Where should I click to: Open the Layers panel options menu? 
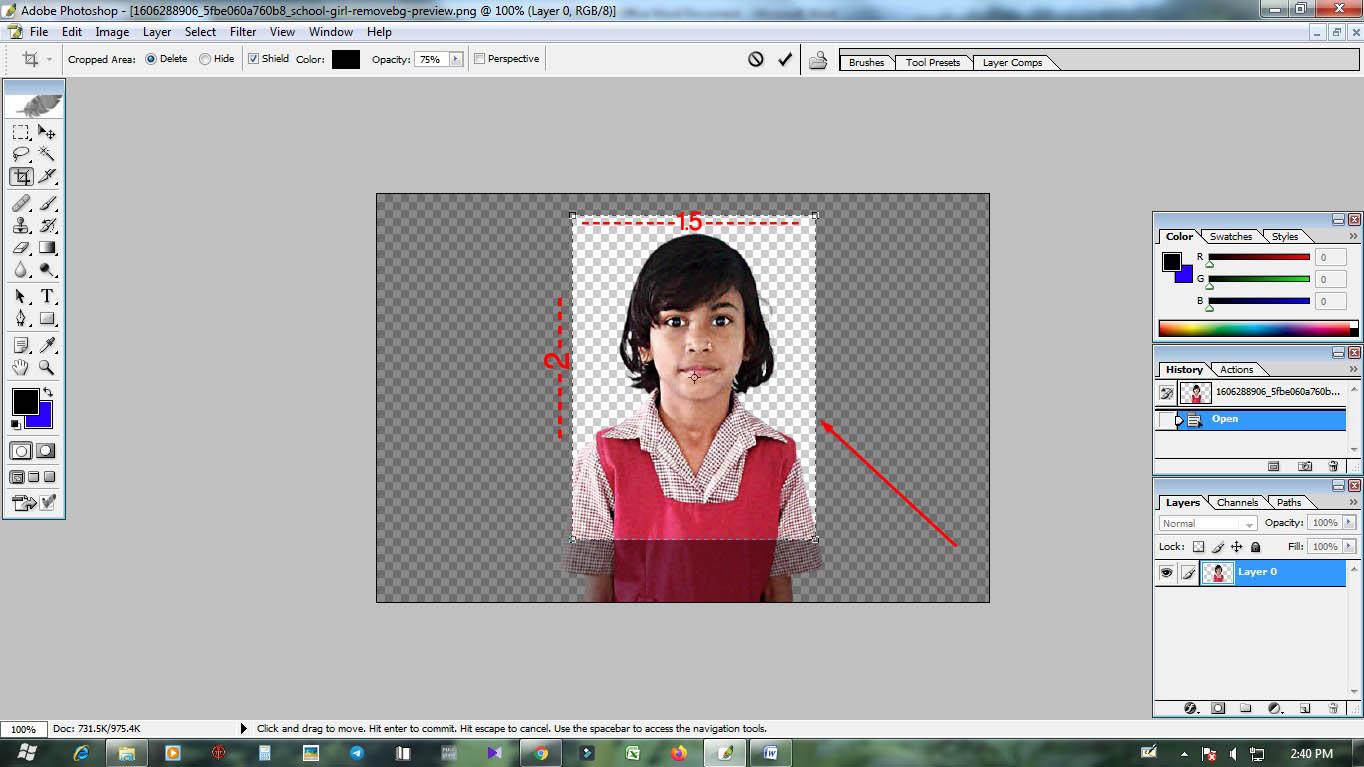tap(1354, 503)
